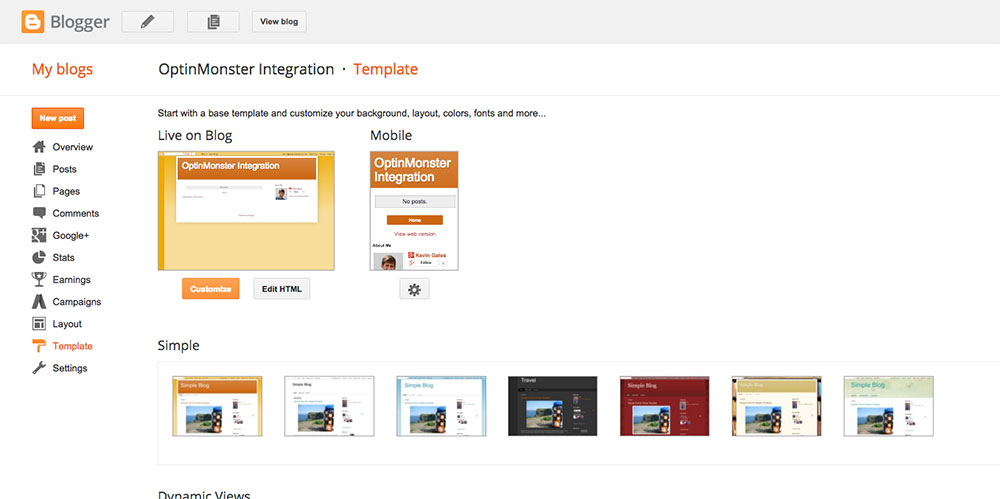Click the Live on Blog preview thumbnail
Viewport: 1000px width, 499px height.
tap(246, 211)
